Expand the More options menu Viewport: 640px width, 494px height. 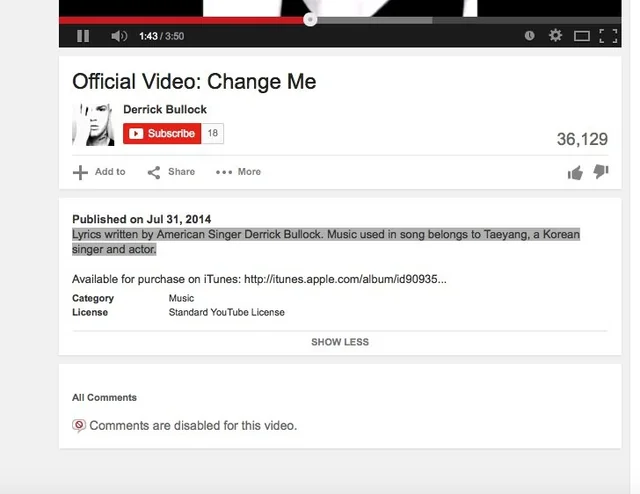(238, 172)
